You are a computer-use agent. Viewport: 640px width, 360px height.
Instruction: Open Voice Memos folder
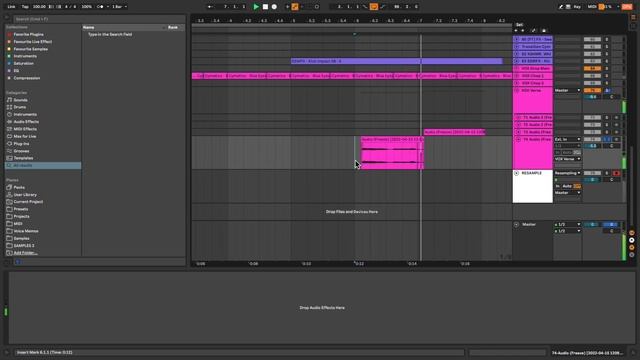(x=26, y=231)
